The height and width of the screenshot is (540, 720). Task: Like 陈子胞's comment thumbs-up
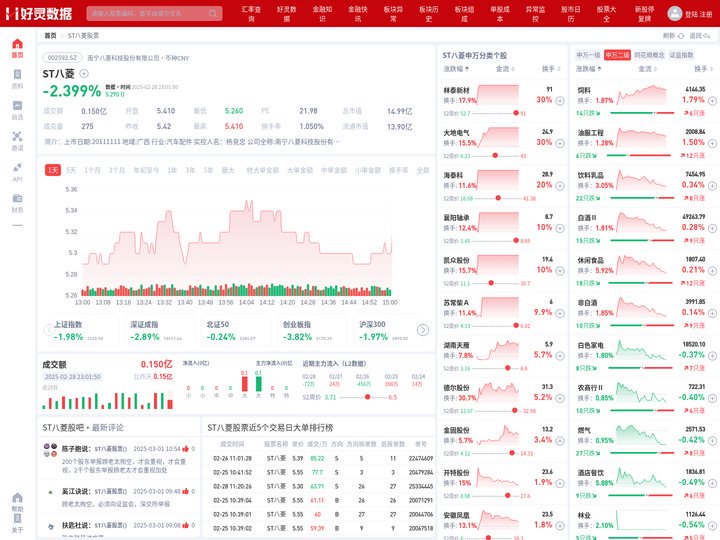click(186, 449)
